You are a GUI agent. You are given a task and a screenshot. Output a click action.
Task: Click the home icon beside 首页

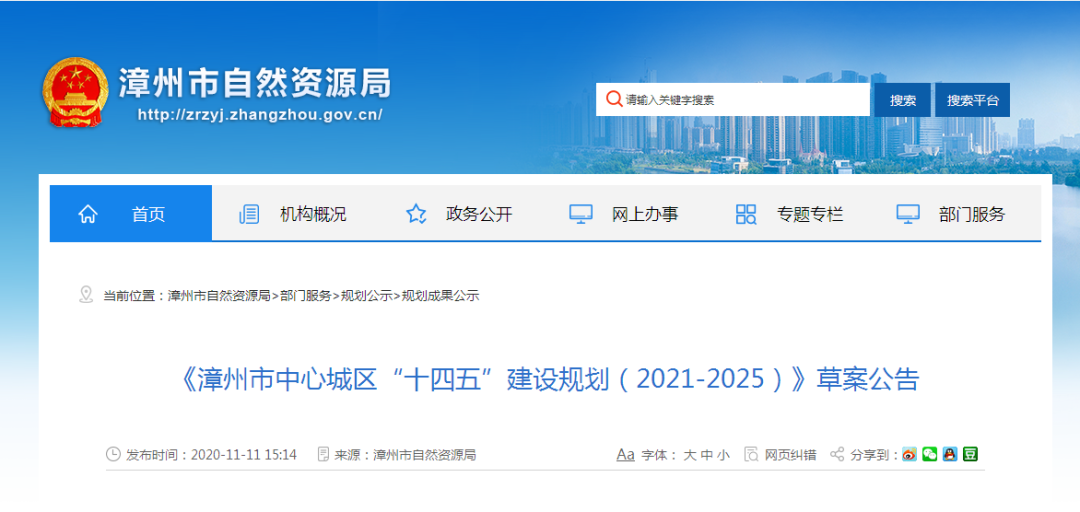[x=88, y=214]
